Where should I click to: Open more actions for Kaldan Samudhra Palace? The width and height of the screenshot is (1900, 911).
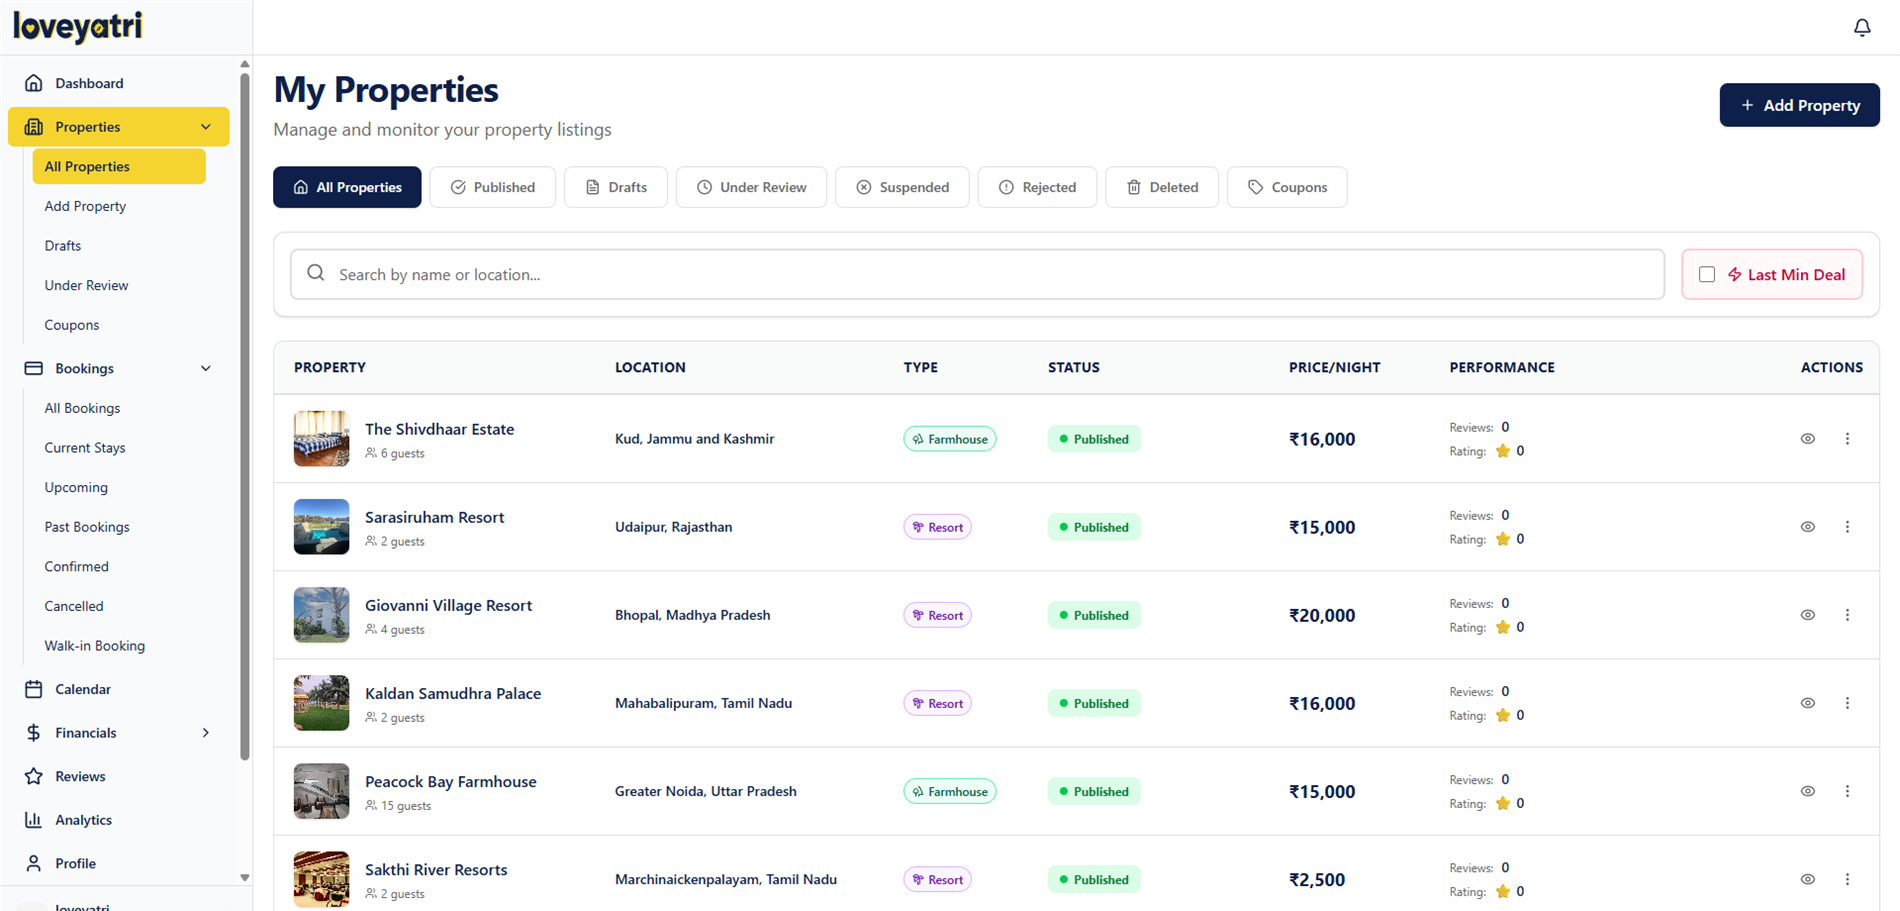coord(1847,703)
